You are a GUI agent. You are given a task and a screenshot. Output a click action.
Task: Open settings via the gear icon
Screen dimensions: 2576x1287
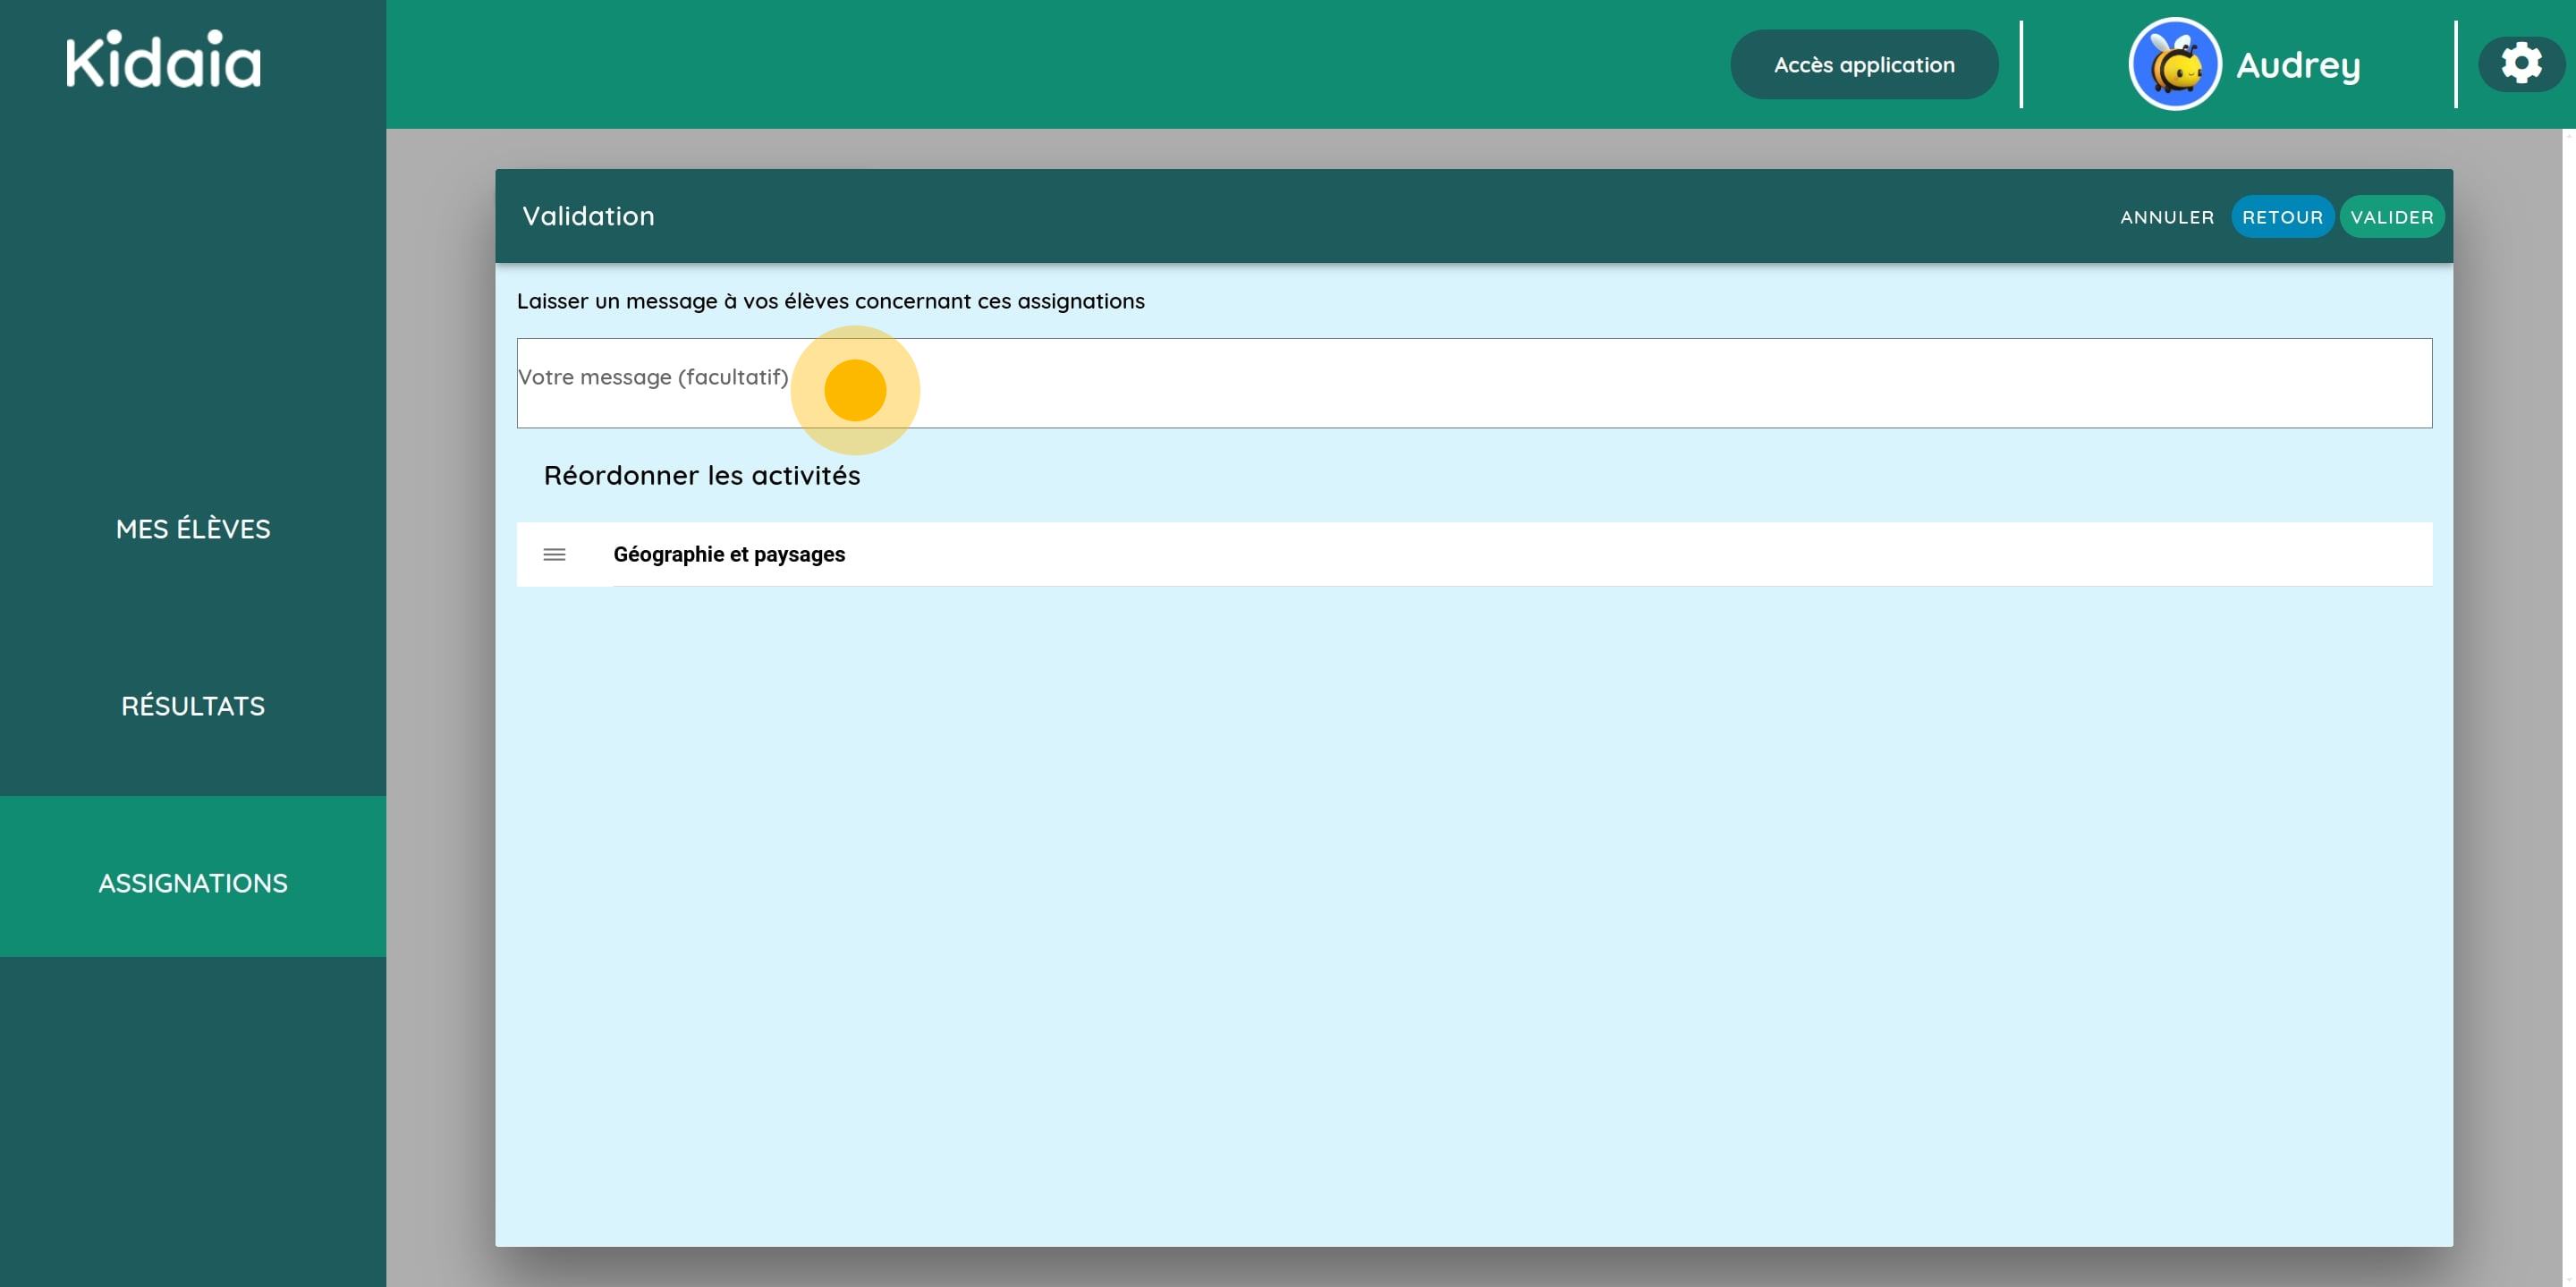(2521, 64)
